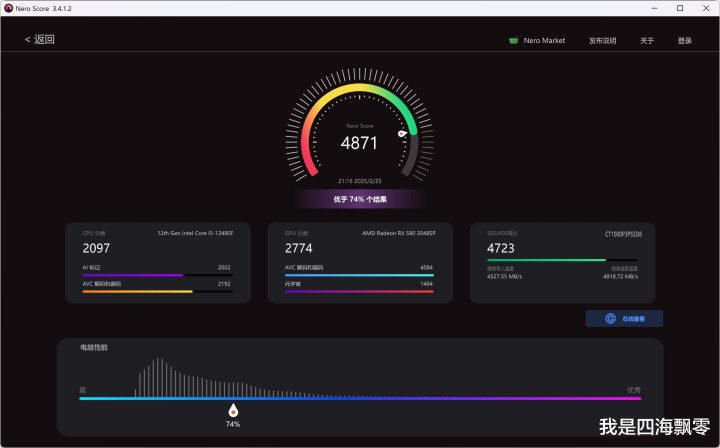Click the SSD green progress bar

coord(562,260)
